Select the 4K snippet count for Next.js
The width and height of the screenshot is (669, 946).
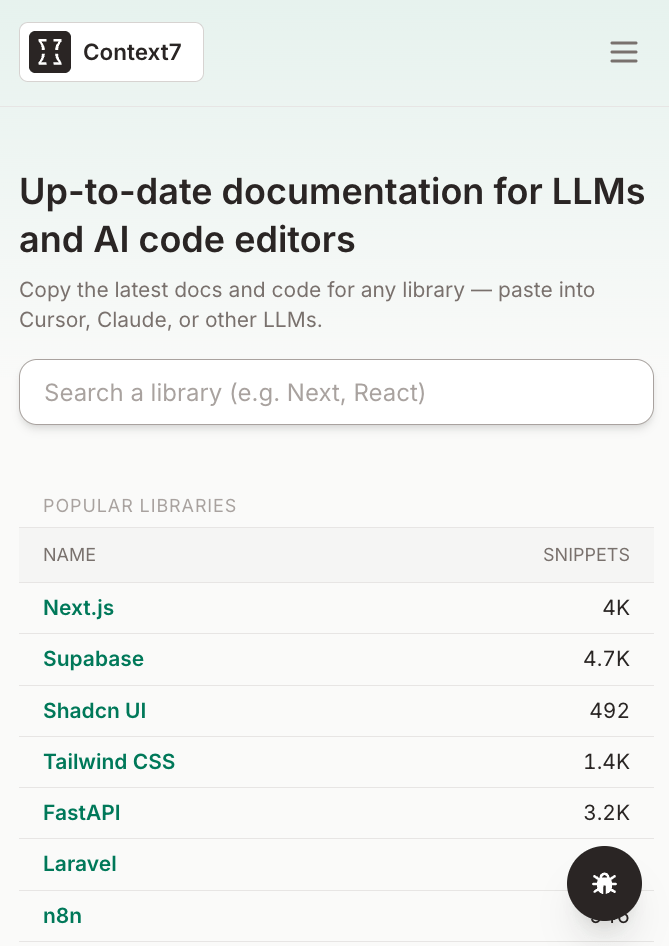[616, 608]
